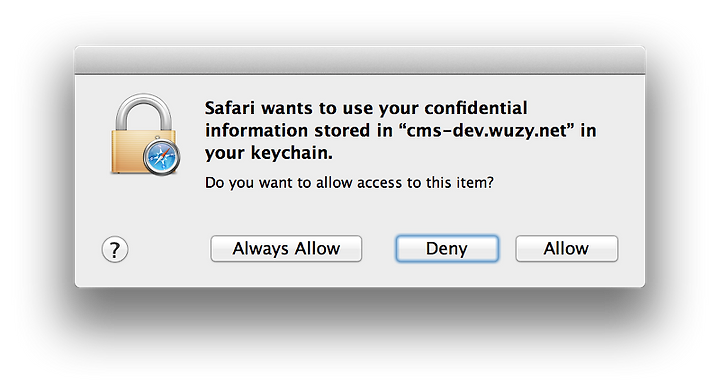720x391 pixels.
Task: Click the "Do you want to allow access" question
Action: tap(349, 183)
